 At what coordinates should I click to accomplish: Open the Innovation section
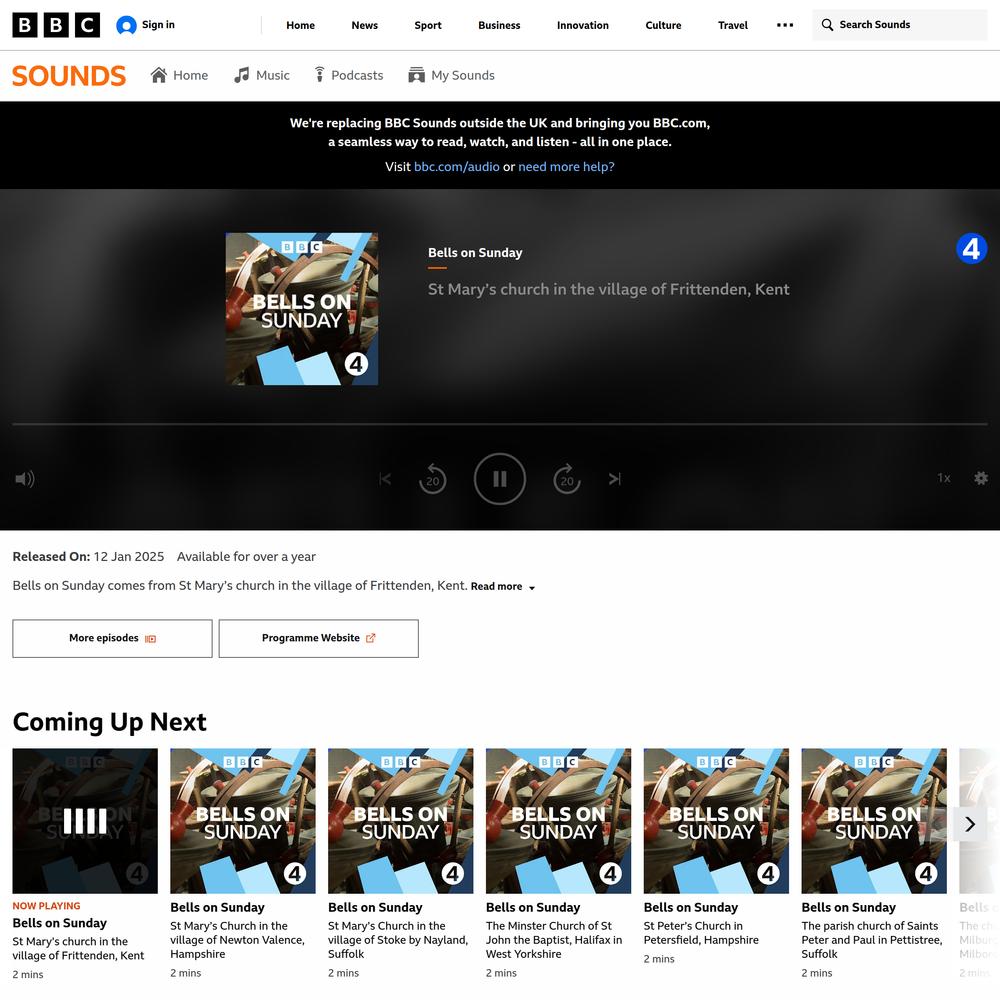click(x=582, y=26)
